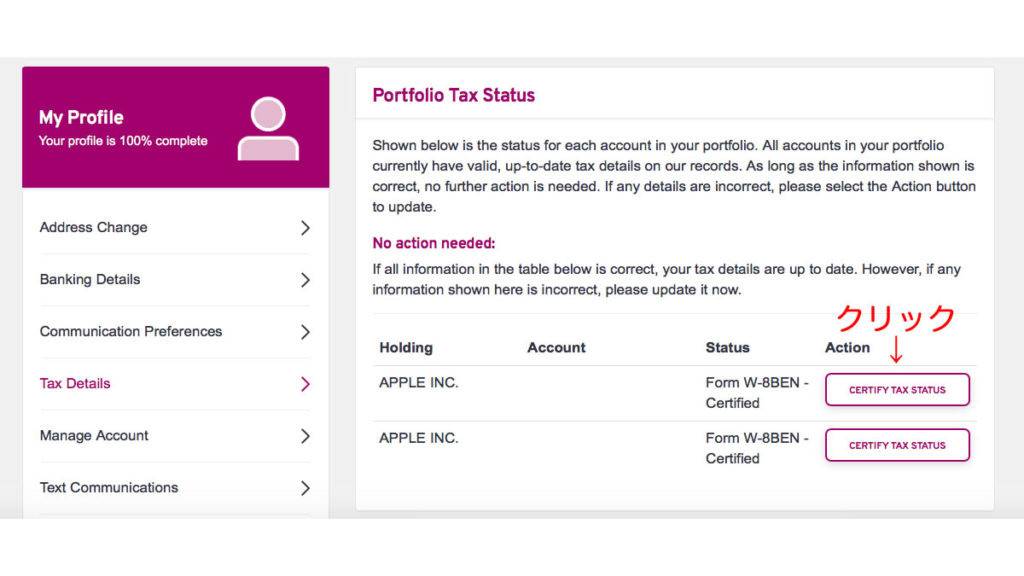Image resolution: width=1024 pixels, height=576 pixels.
Task: Select the second APPLE INC. holding row
Action: click(674, 449)
